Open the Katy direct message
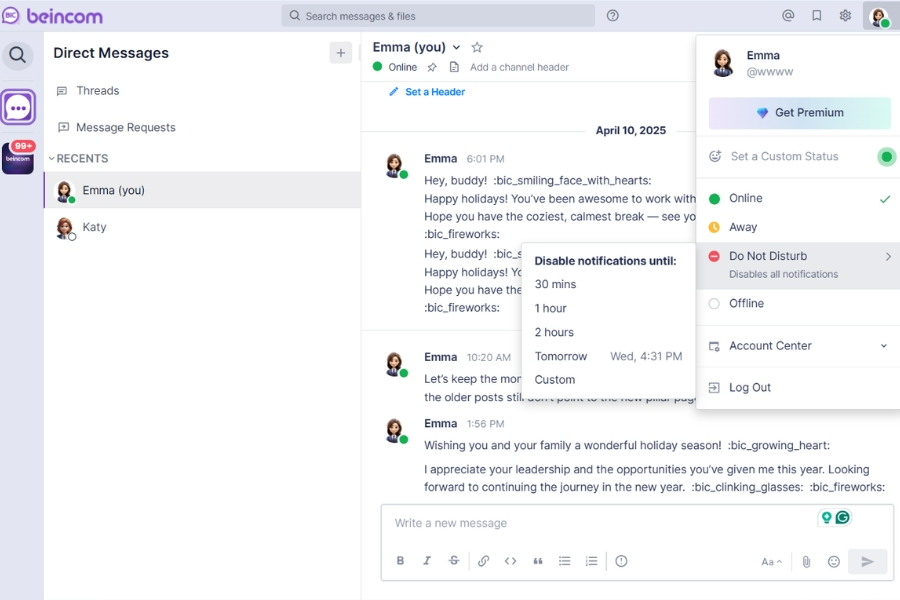 202,227
